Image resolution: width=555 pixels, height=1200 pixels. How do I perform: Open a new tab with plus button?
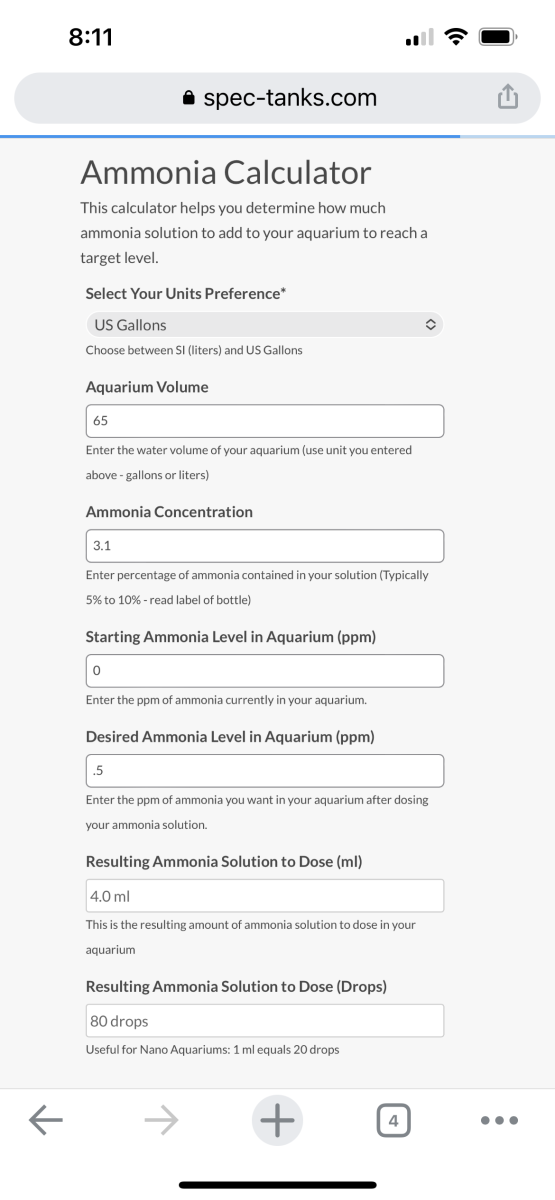pyautogui.click(x=277, y=1122)
